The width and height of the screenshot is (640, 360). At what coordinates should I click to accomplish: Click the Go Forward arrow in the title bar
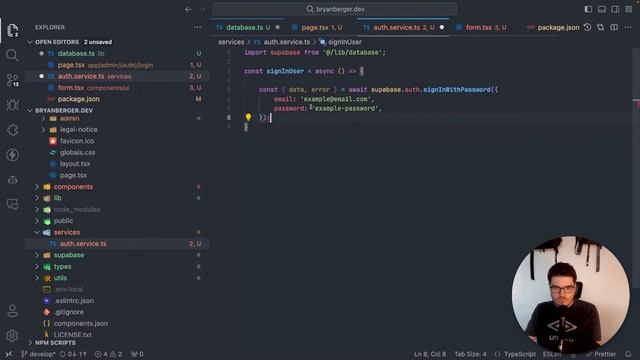click(202, 9)
